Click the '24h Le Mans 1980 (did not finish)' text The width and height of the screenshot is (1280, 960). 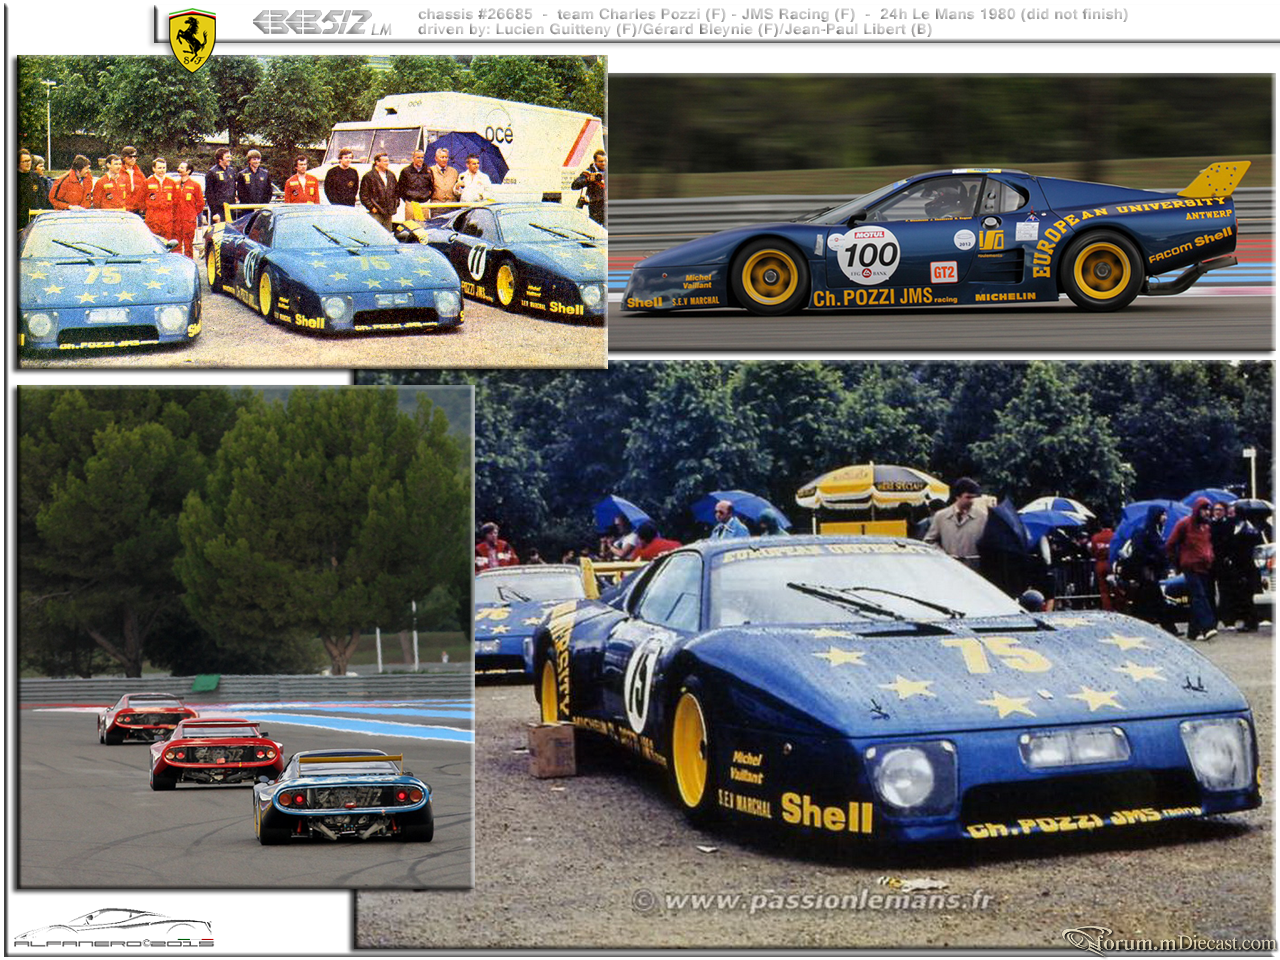tap(1004, 14)
